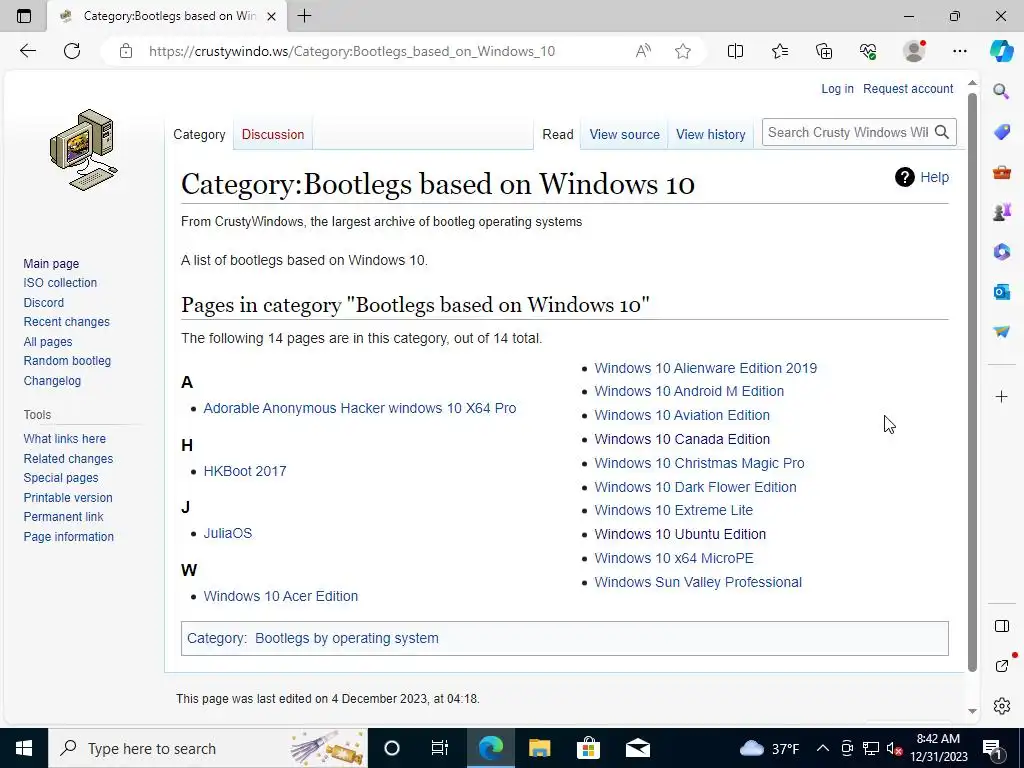Go back using the browser back arrow
This screenshot has width=1024, height=768.
[27, 51]
